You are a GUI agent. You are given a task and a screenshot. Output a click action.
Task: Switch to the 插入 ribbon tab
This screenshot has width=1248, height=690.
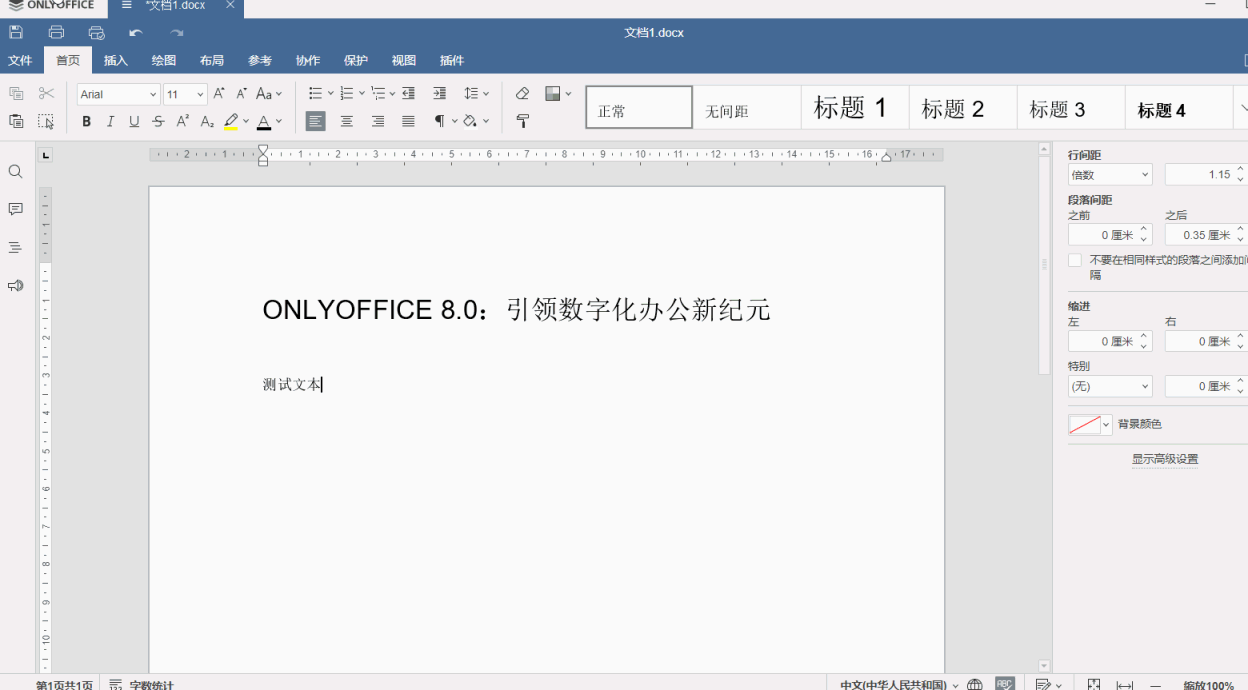click(x=115, y=60)
